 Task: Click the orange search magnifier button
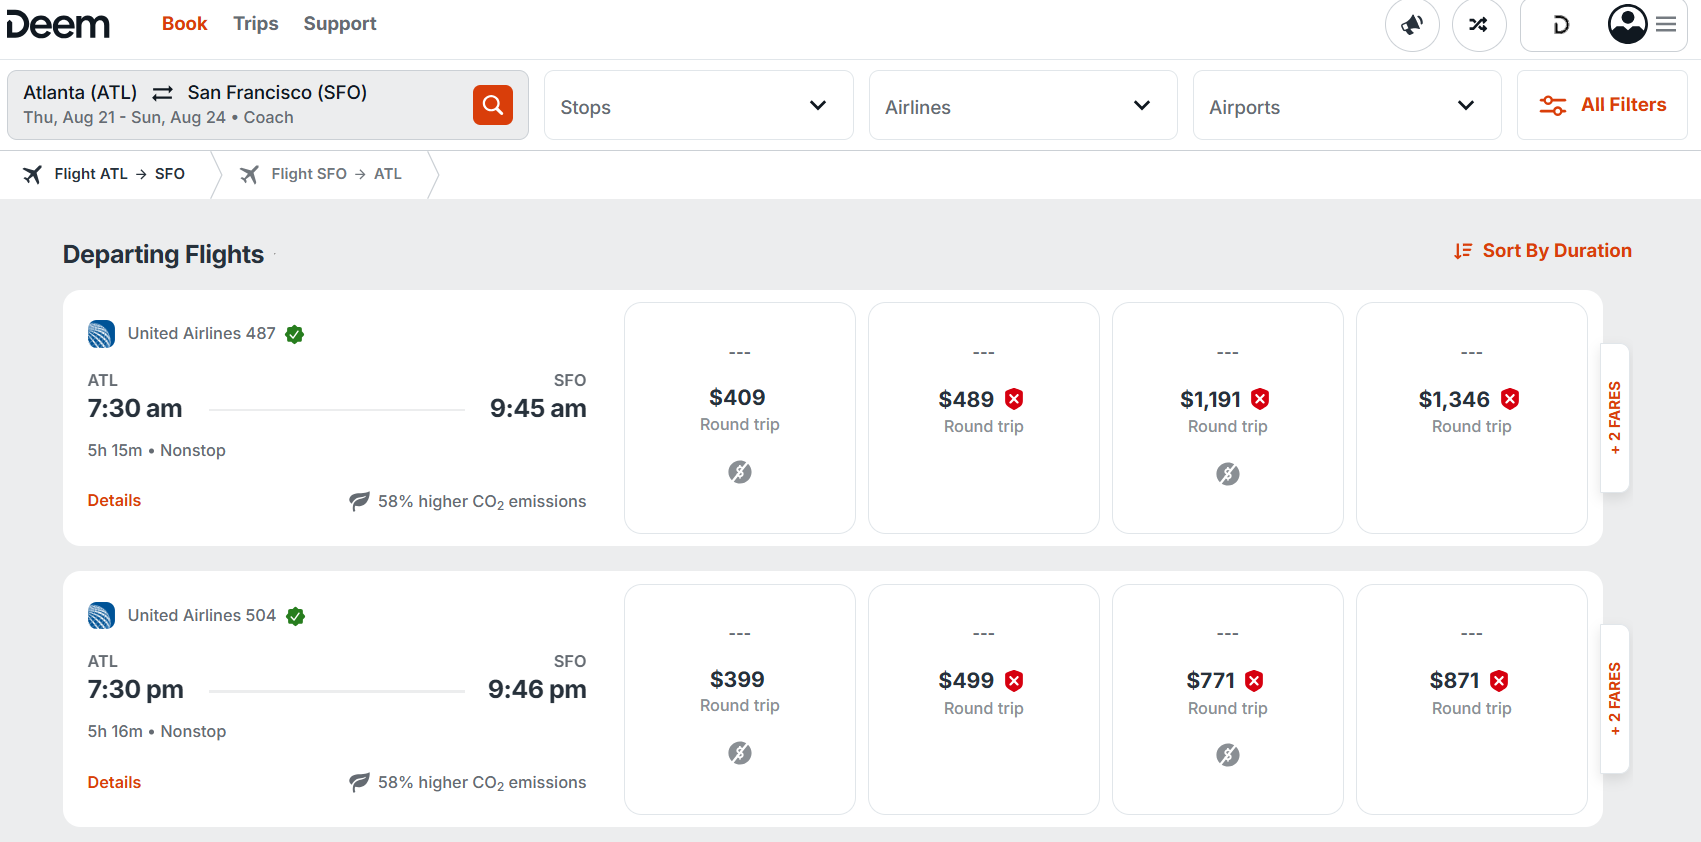(x=493, y=105)
